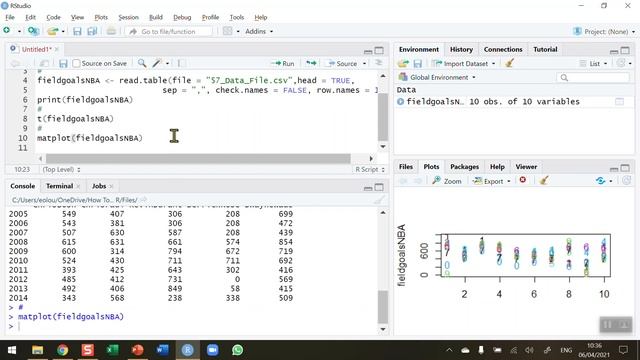640x360 pixels.
Task: Save workspace icon in Environment pane
Action: [418, 64]
